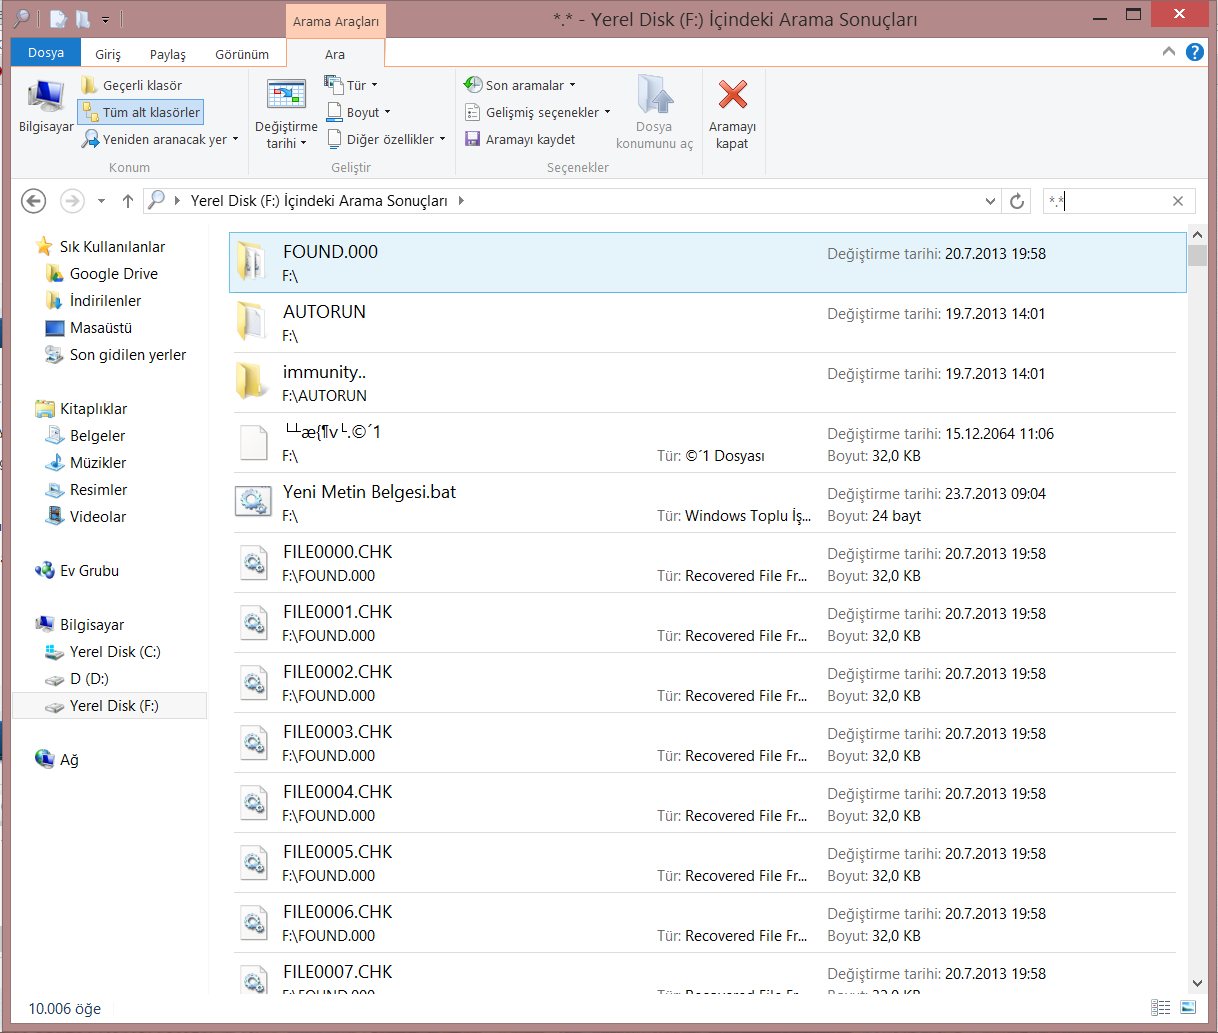Open Masaüstü in sidebar
Screen dimensions: 1218x1033
(100, 327)
